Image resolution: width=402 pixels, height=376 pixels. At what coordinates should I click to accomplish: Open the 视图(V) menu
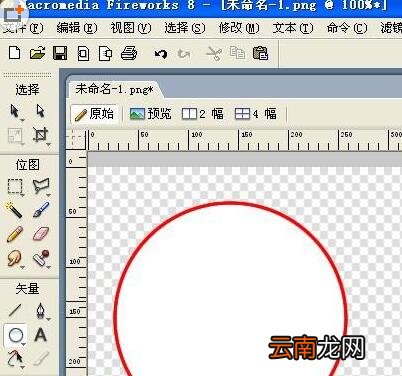pos(131,28)
